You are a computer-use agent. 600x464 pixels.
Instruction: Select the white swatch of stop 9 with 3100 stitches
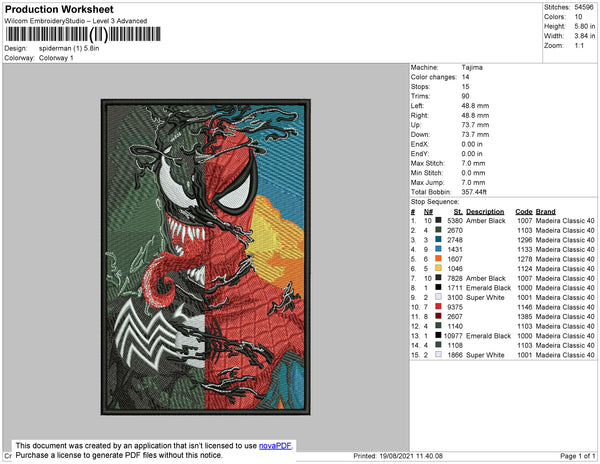pyautogui.click(x=438, y=297)
